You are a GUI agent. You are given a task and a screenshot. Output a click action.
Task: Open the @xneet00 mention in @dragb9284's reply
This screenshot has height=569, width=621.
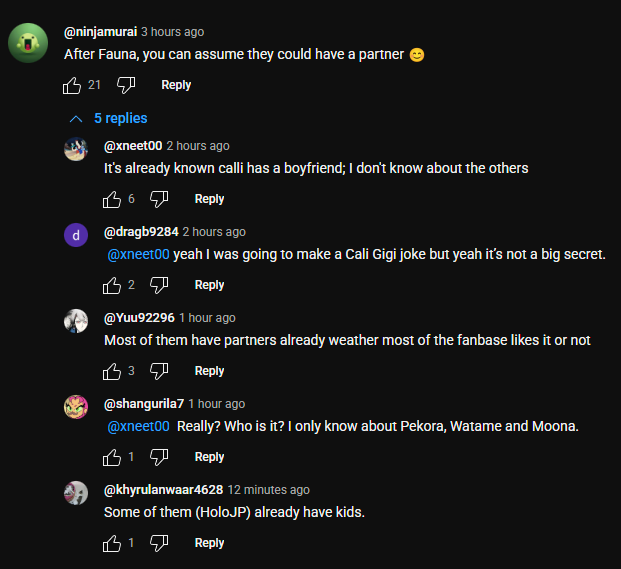point(138,254)
